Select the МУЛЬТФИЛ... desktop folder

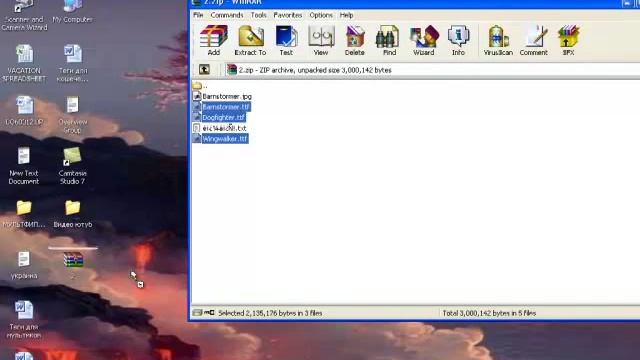click(x=24, y=213)
